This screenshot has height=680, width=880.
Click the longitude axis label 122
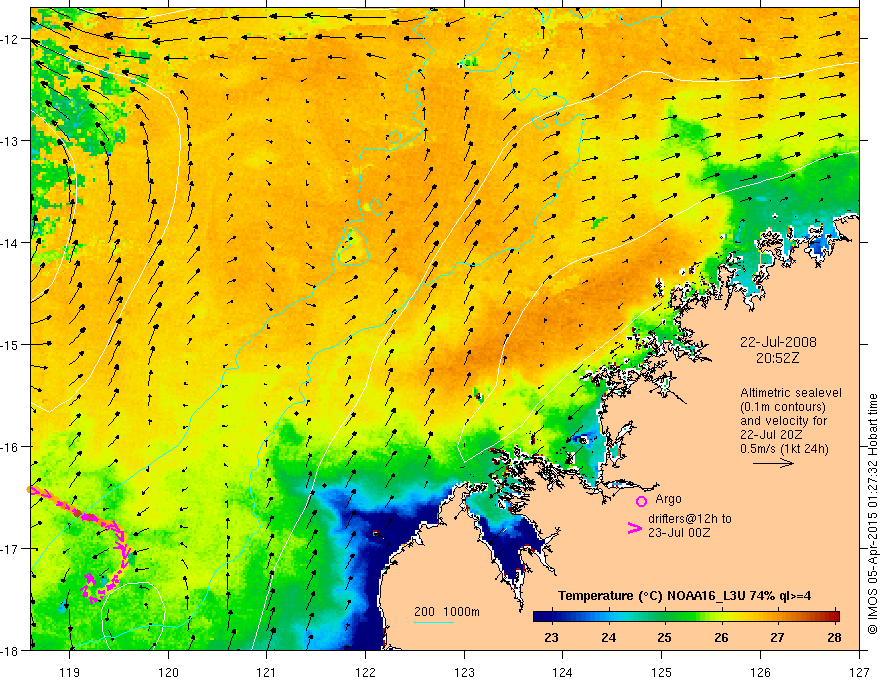(365, 672)
